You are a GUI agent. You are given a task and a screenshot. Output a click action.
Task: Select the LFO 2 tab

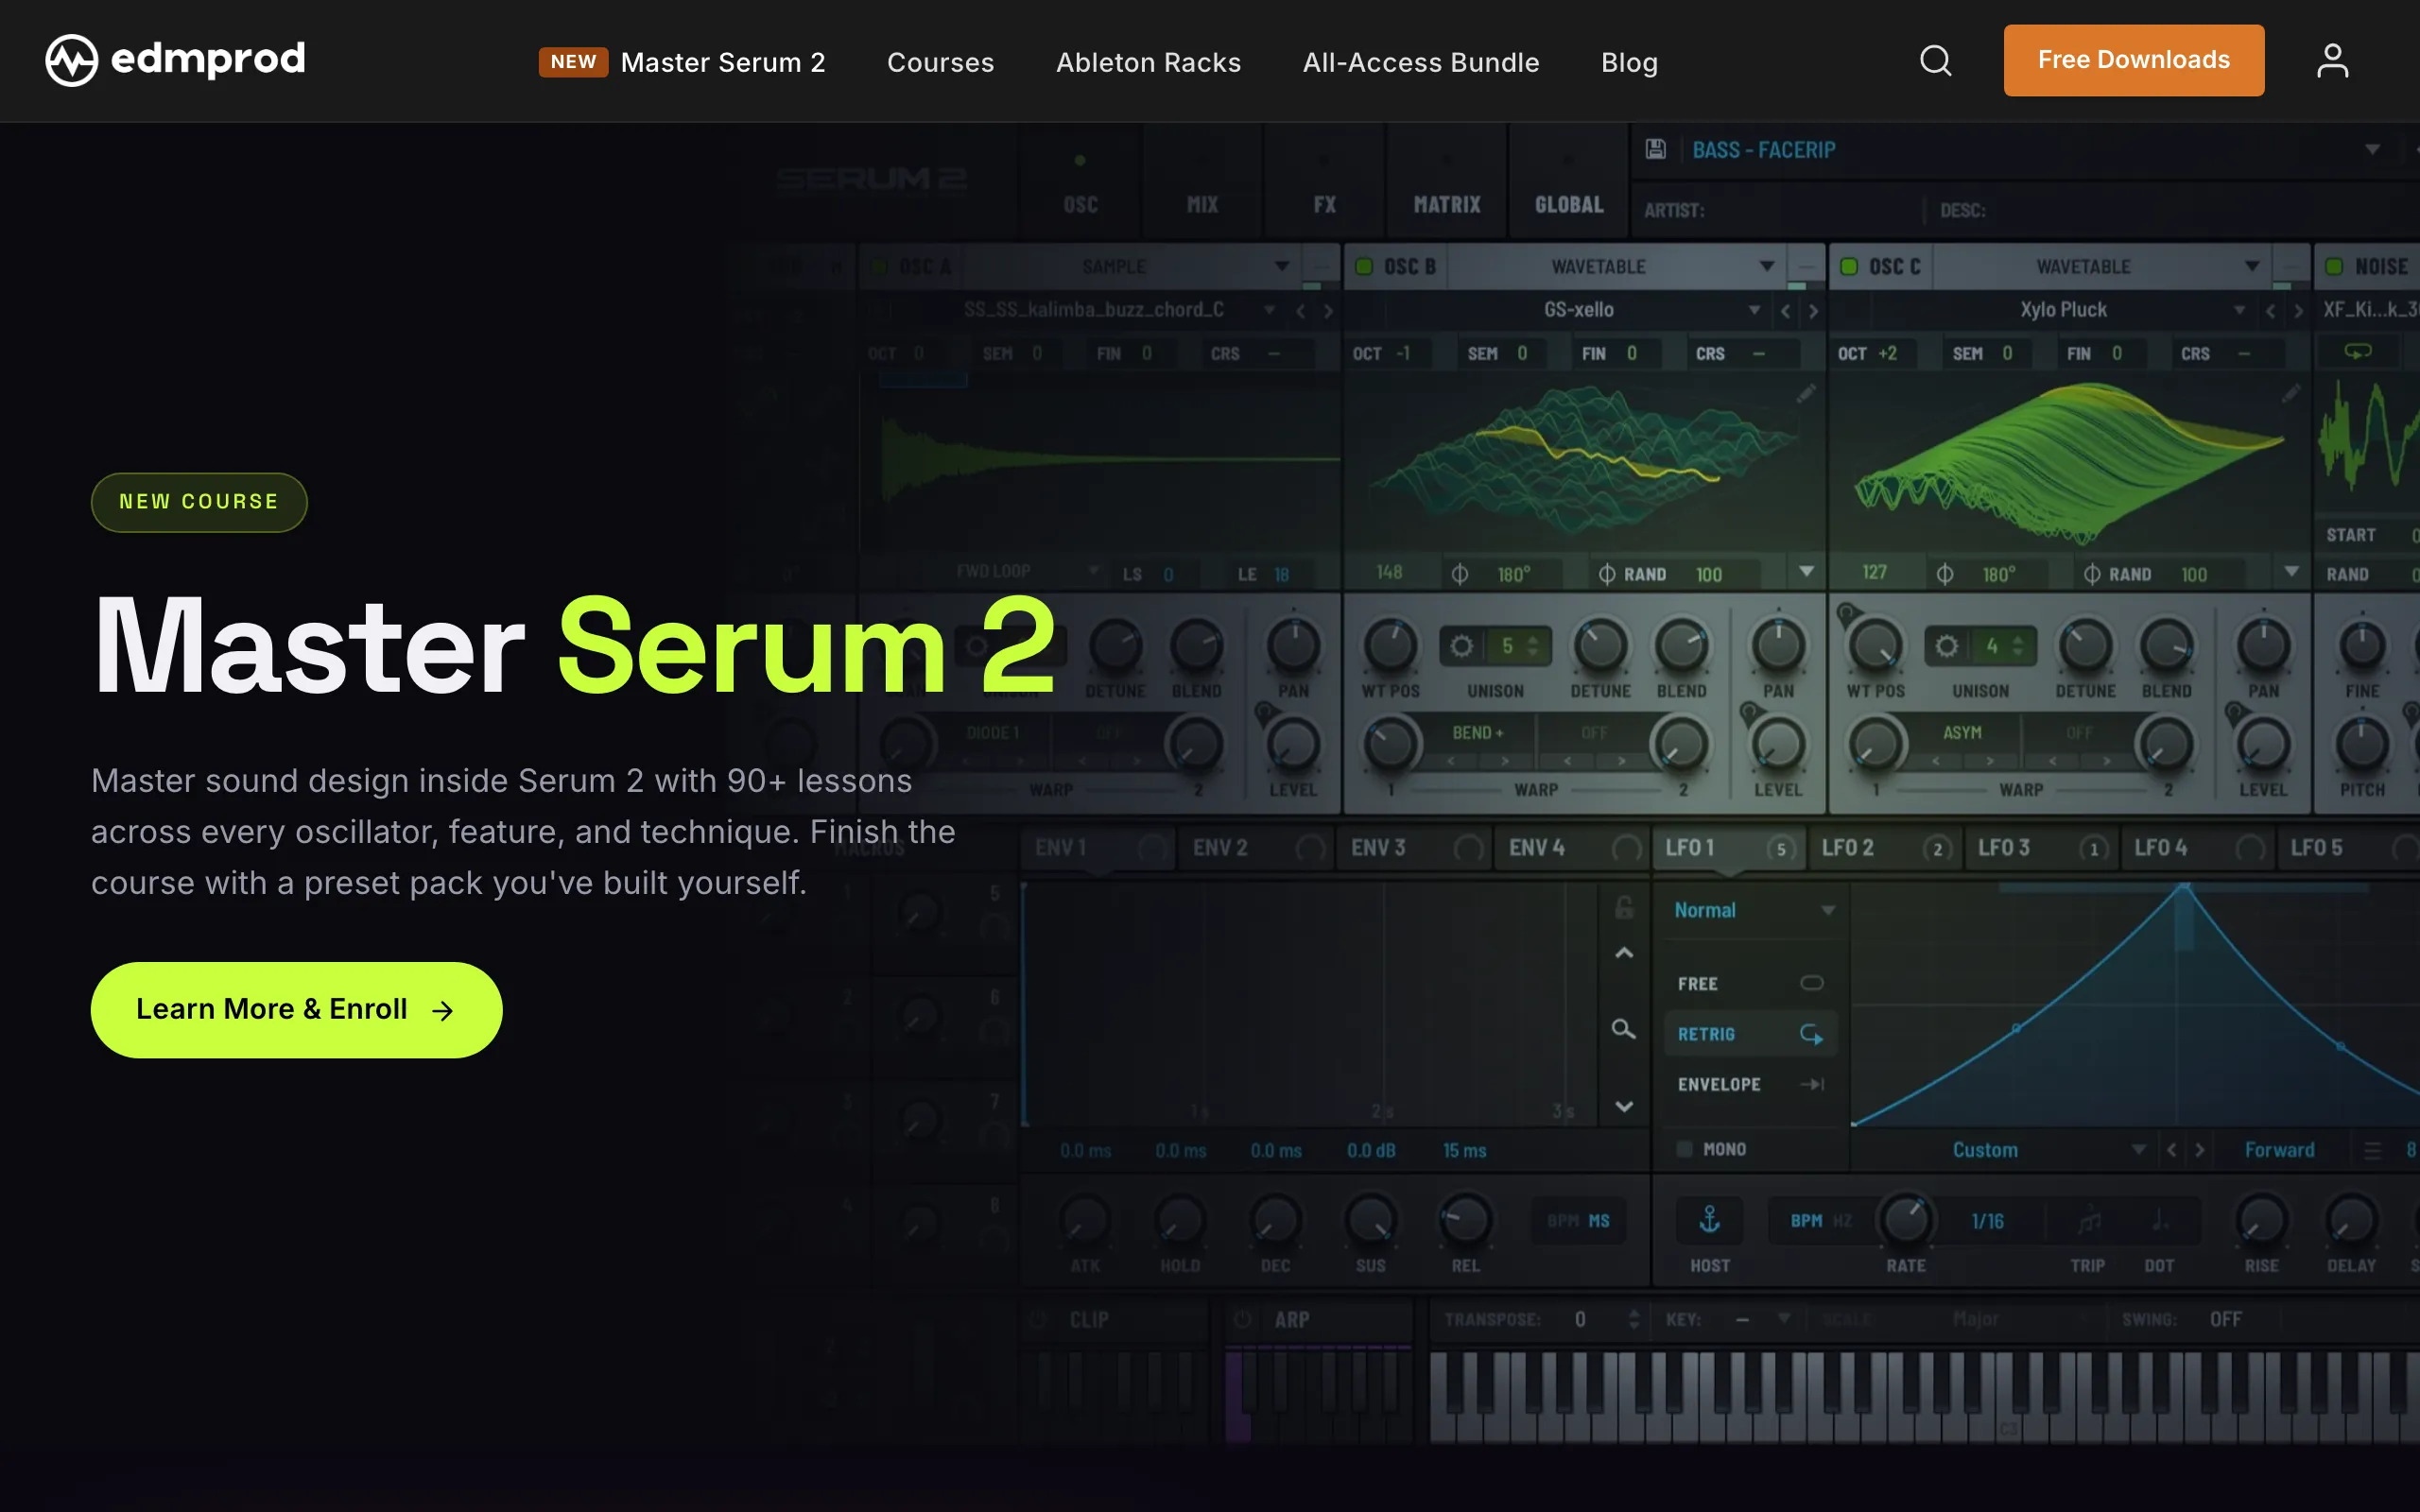[x=1885, y=849]
